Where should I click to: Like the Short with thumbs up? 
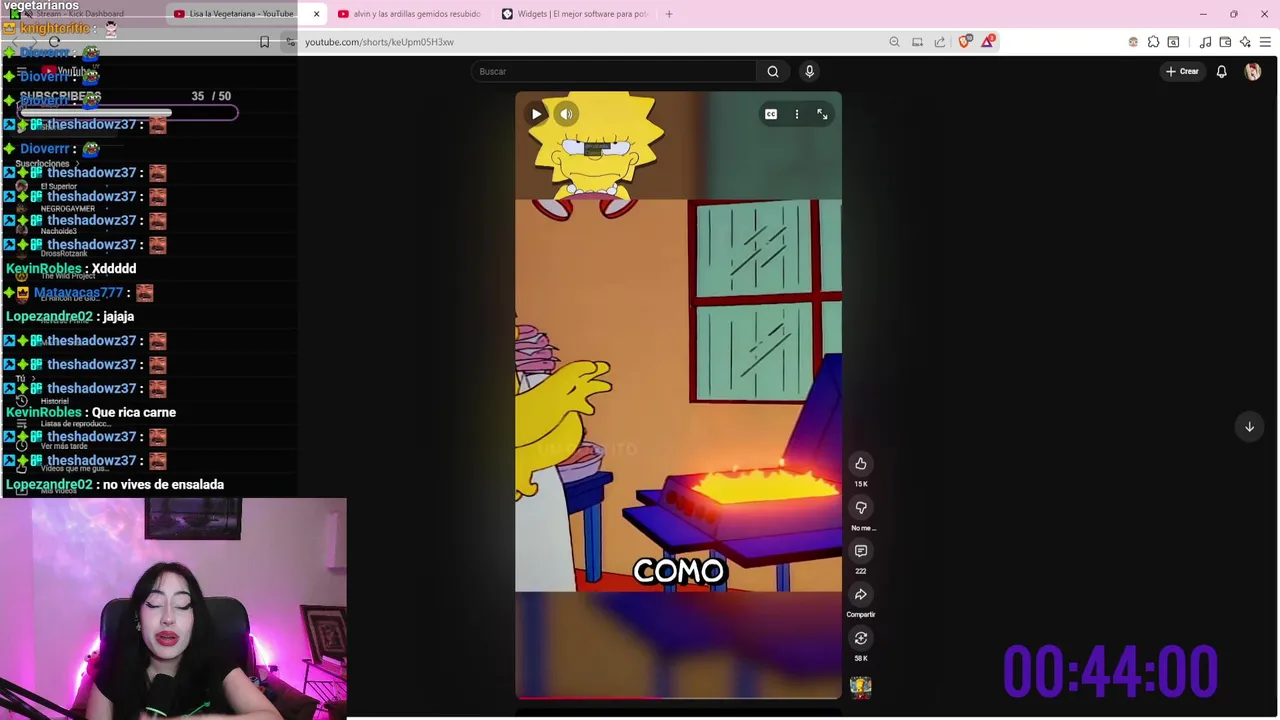point(860,463)
